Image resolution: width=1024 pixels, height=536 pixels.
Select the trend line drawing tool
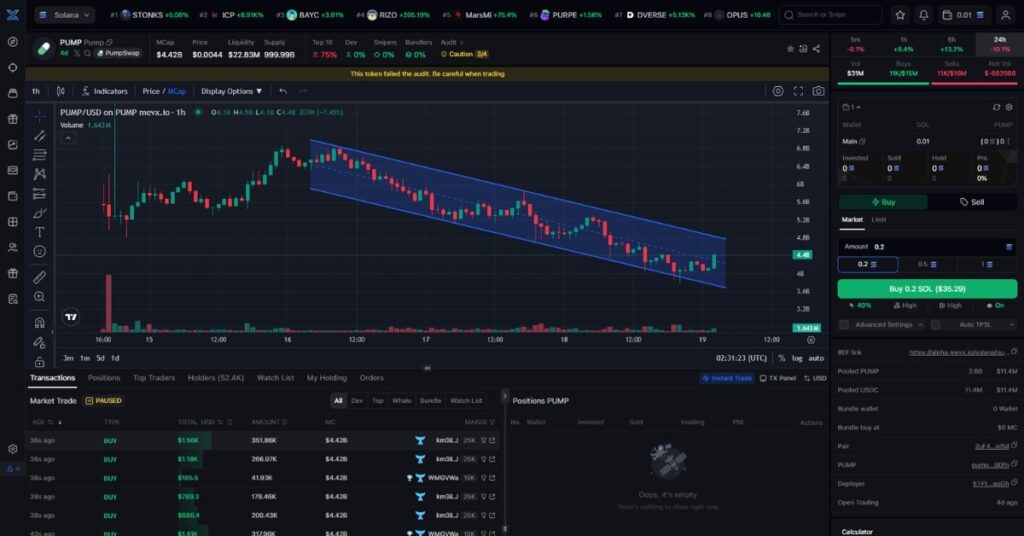coord(40,136)
